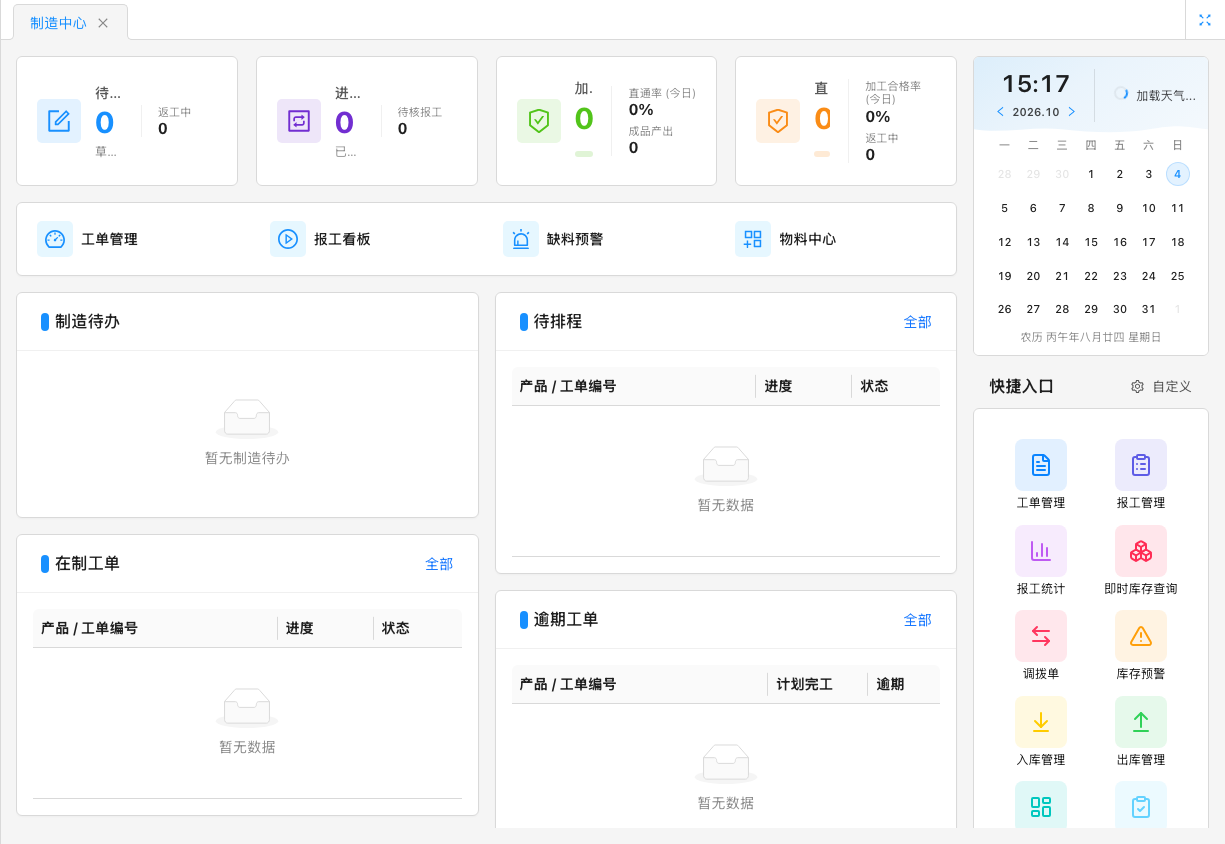The width and height of the screenshot is (1225, 844).
Task: Select October 22 in the calendar
Action: 1091,276
